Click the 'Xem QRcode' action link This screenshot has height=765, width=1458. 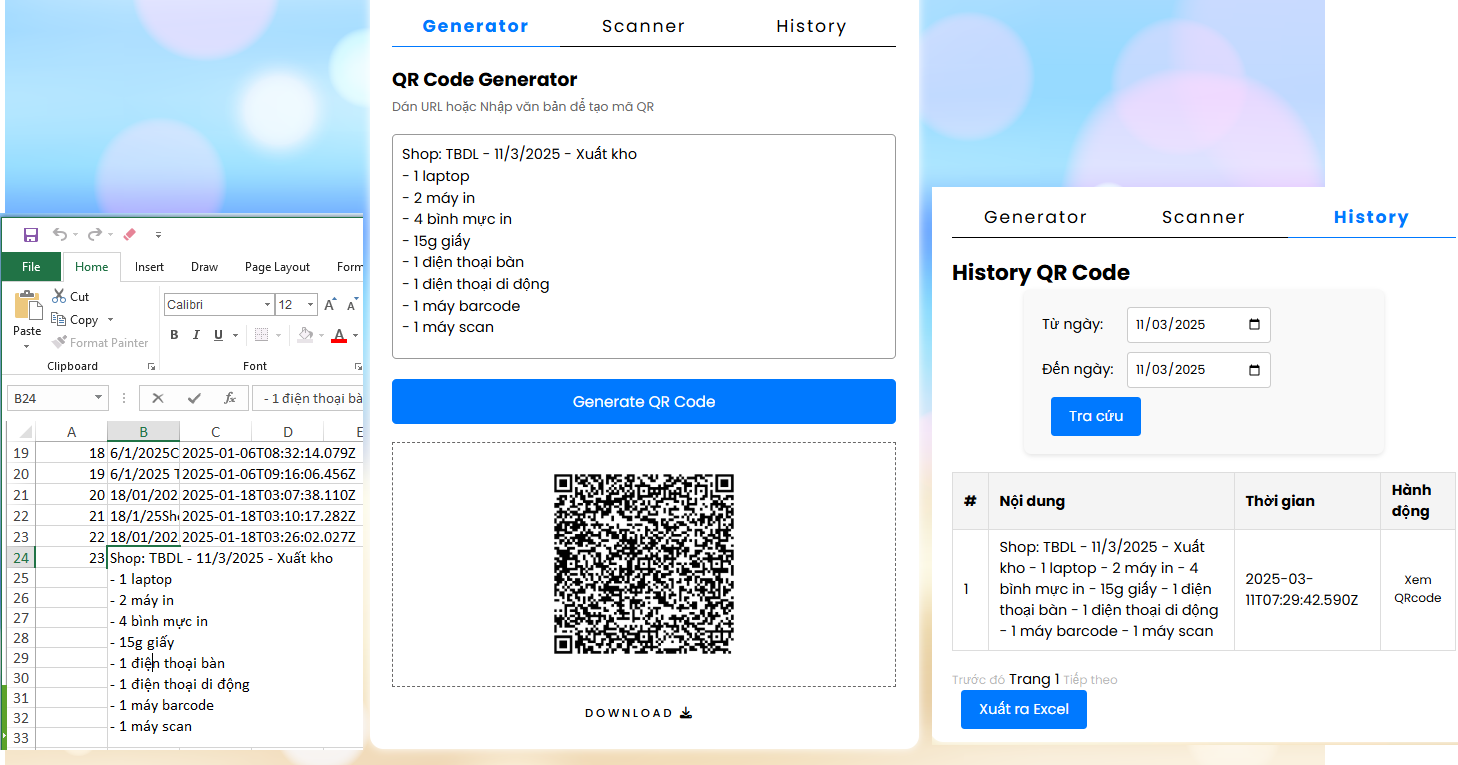point(1417,589)
